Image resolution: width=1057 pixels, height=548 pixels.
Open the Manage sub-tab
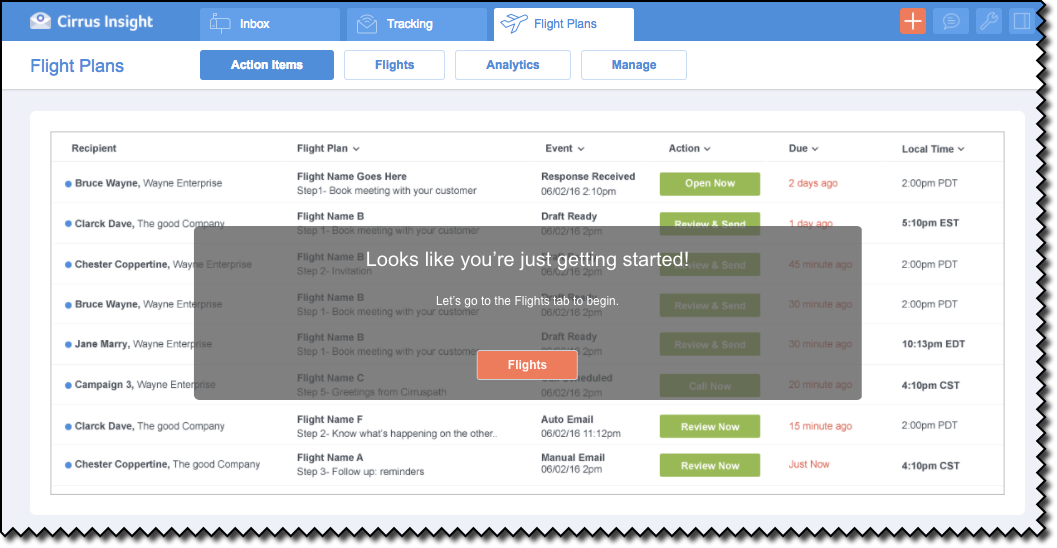634,65
